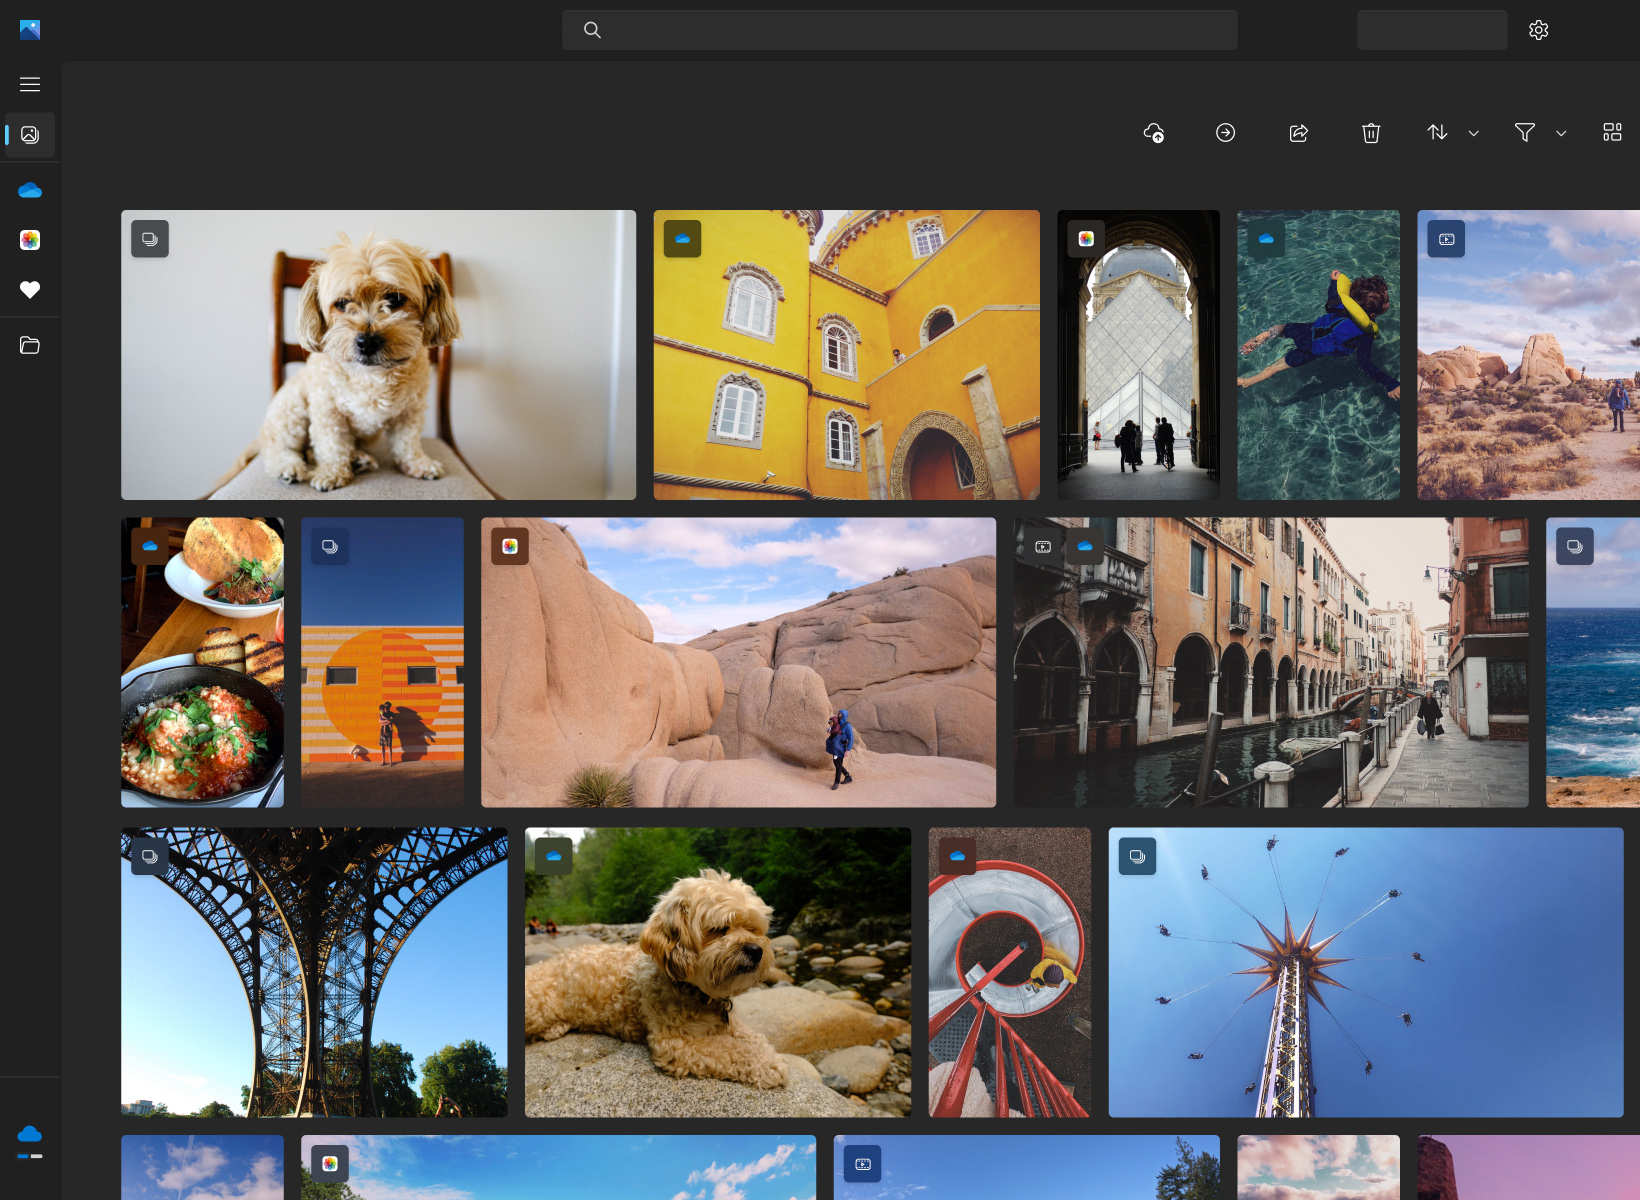Click the iCloud badge on the rock formation photo

click(x=510, y=546)
